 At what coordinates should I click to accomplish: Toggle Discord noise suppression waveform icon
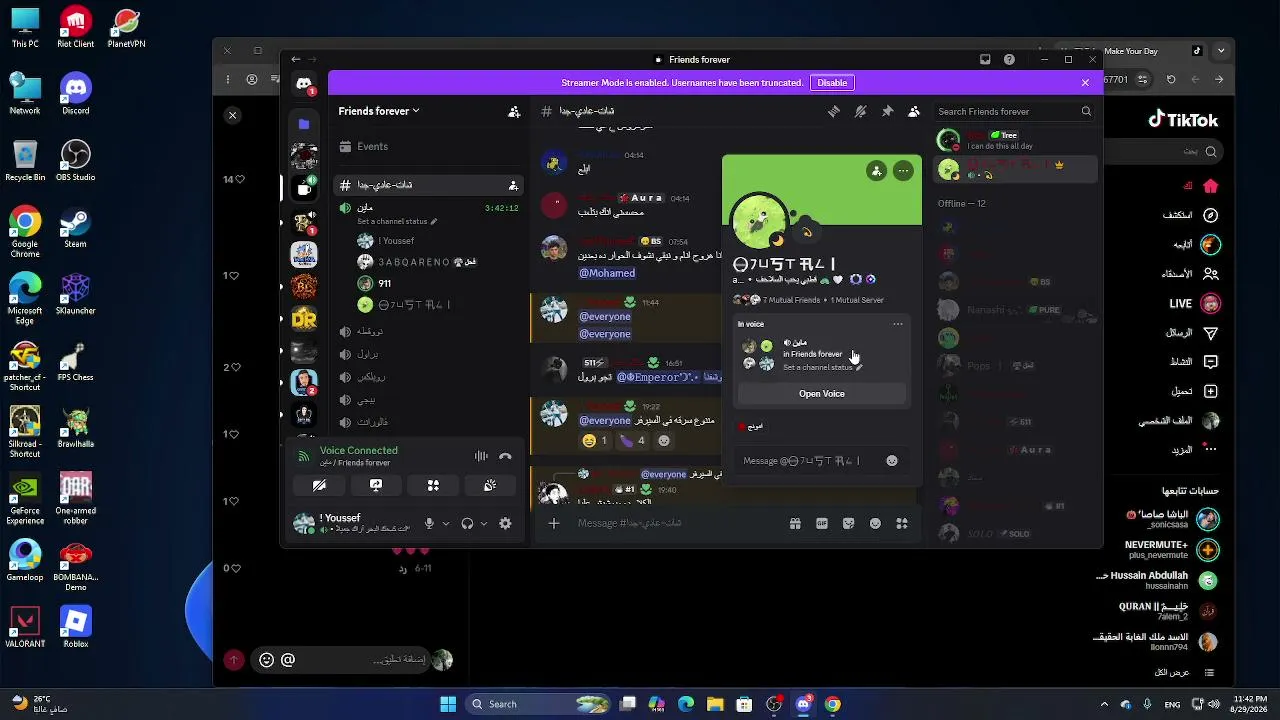point(481,456)
